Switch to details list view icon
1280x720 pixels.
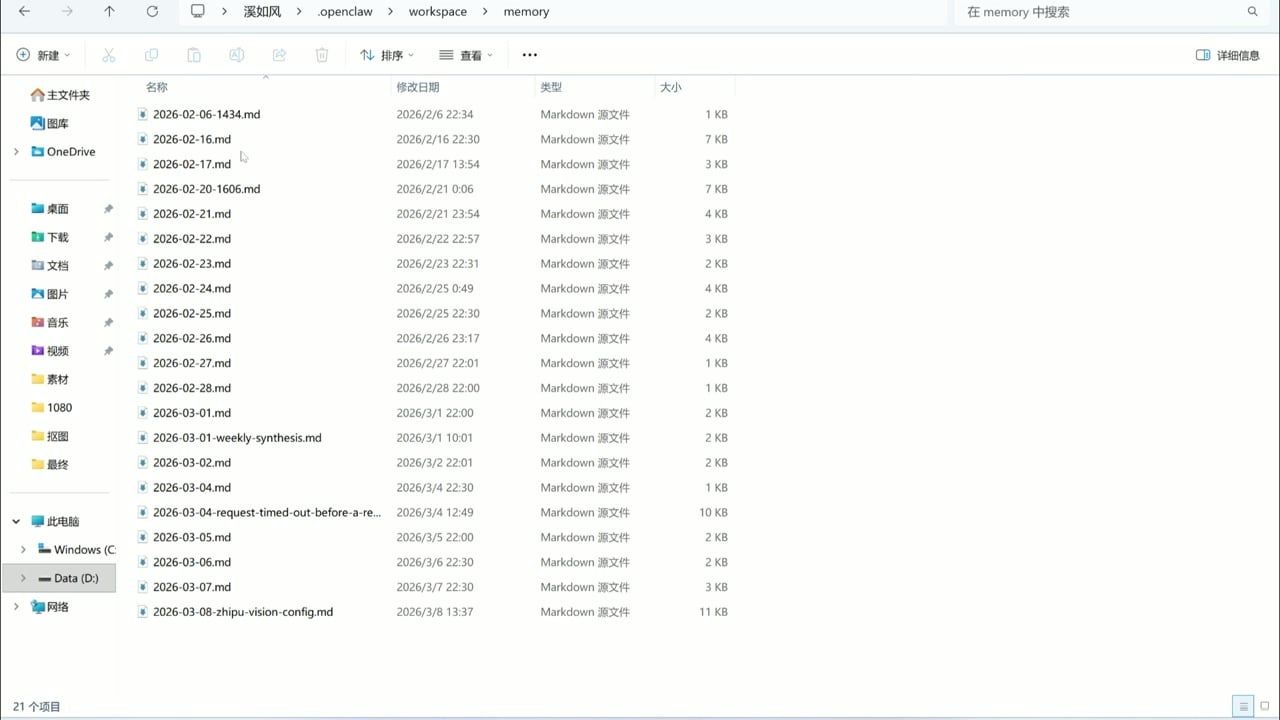pyautogui.click(x=1243, y=706)
